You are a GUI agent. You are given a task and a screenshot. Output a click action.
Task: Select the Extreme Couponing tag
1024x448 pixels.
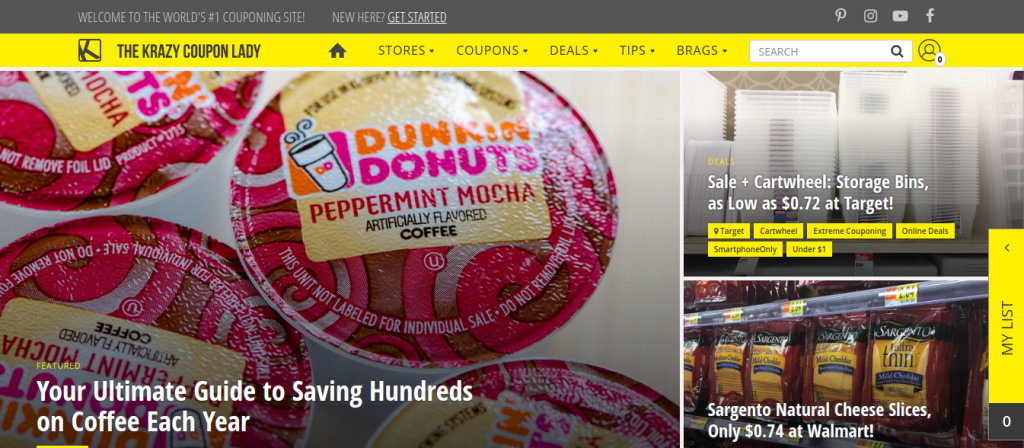pyautogui.click(x=849, y=231)
